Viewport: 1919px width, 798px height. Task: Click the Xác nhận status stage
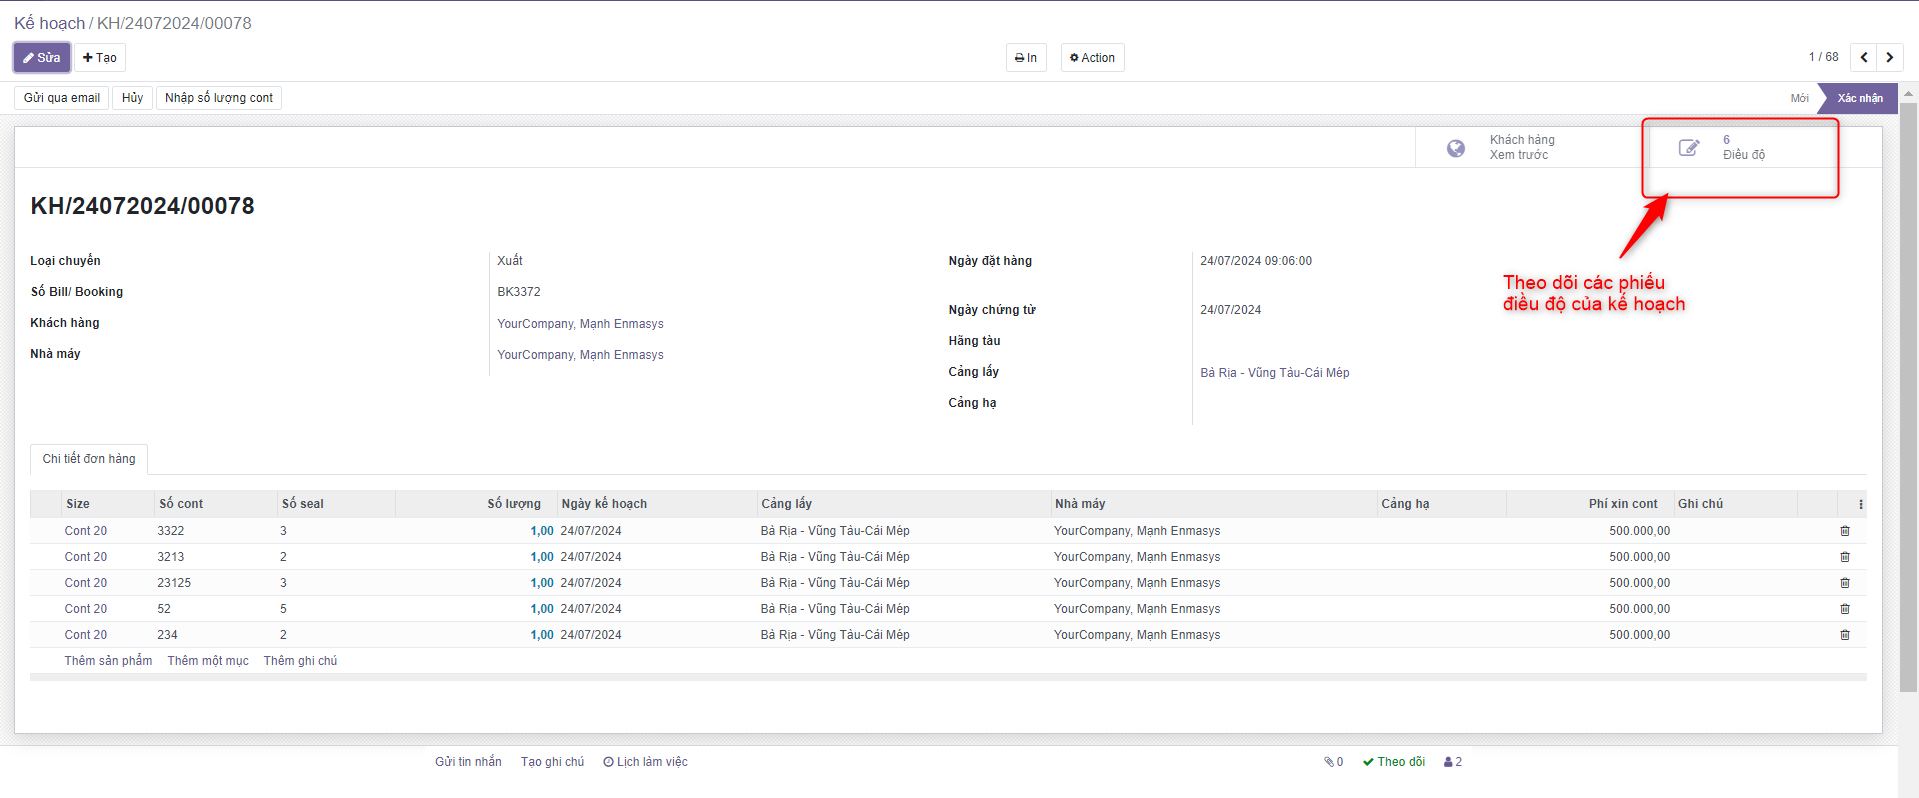coord(1859,98)
